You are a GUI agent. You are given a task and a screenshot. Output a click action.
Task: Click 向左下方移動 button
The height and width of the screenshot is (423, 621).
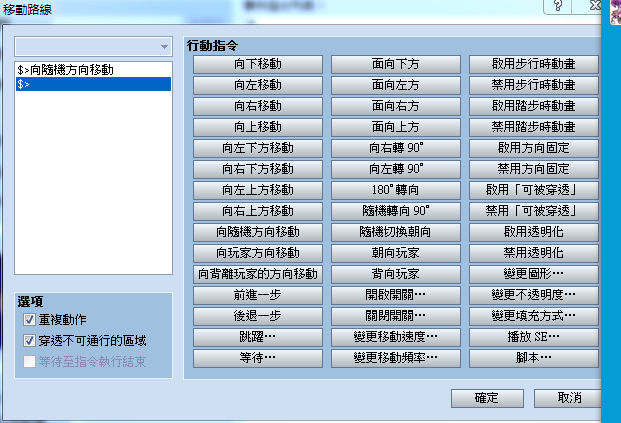[x=258, y=148]
